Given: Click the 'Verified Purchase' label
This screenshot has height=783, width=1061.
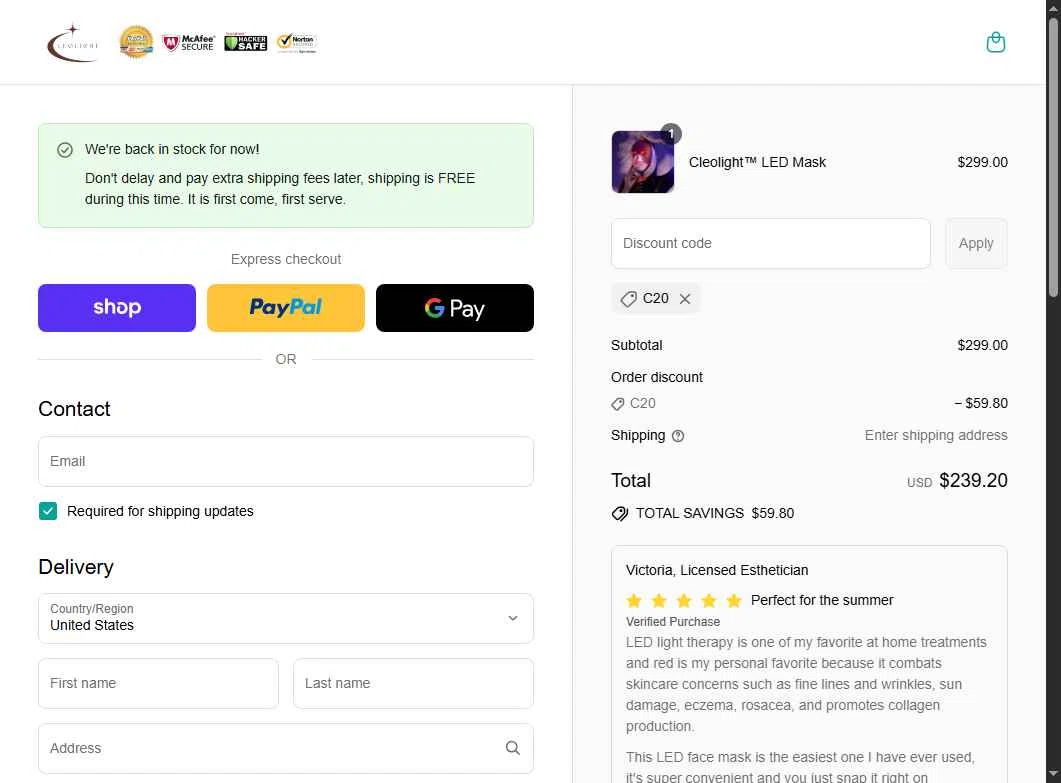Looking at the screenshot, I should [673, 621].
